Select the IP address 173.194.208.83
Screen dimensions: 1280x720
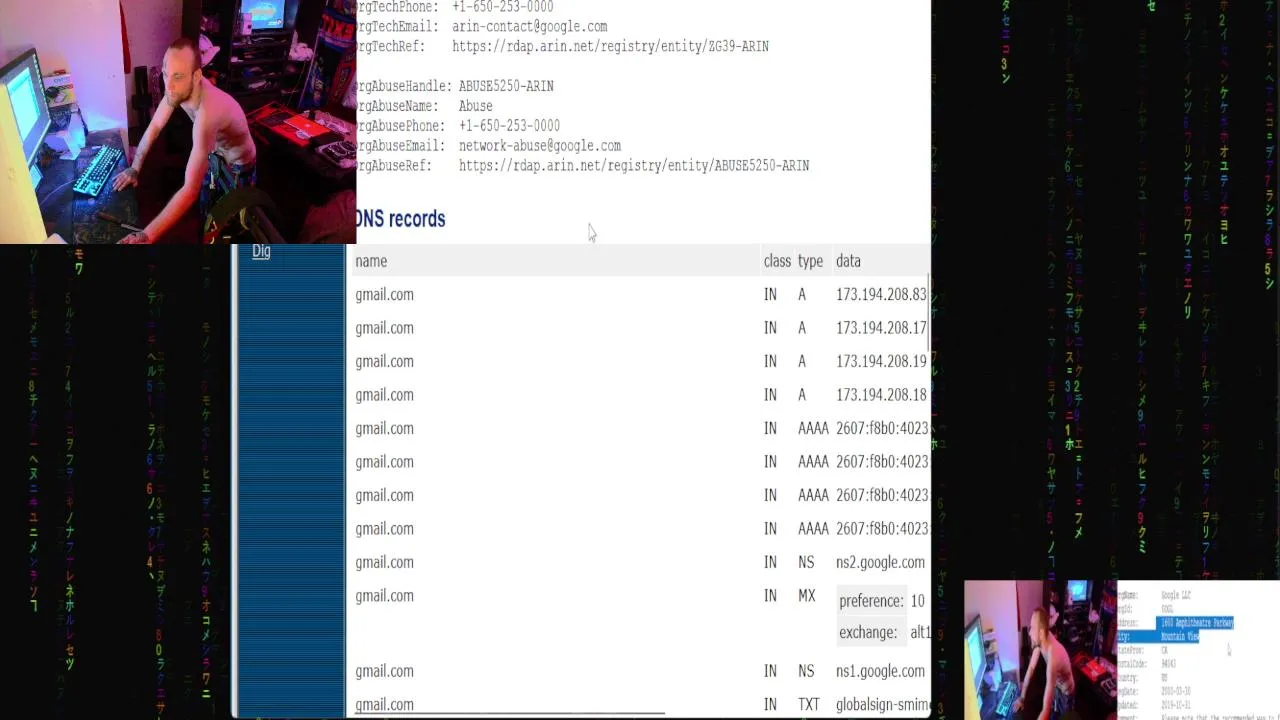point(881,295)
